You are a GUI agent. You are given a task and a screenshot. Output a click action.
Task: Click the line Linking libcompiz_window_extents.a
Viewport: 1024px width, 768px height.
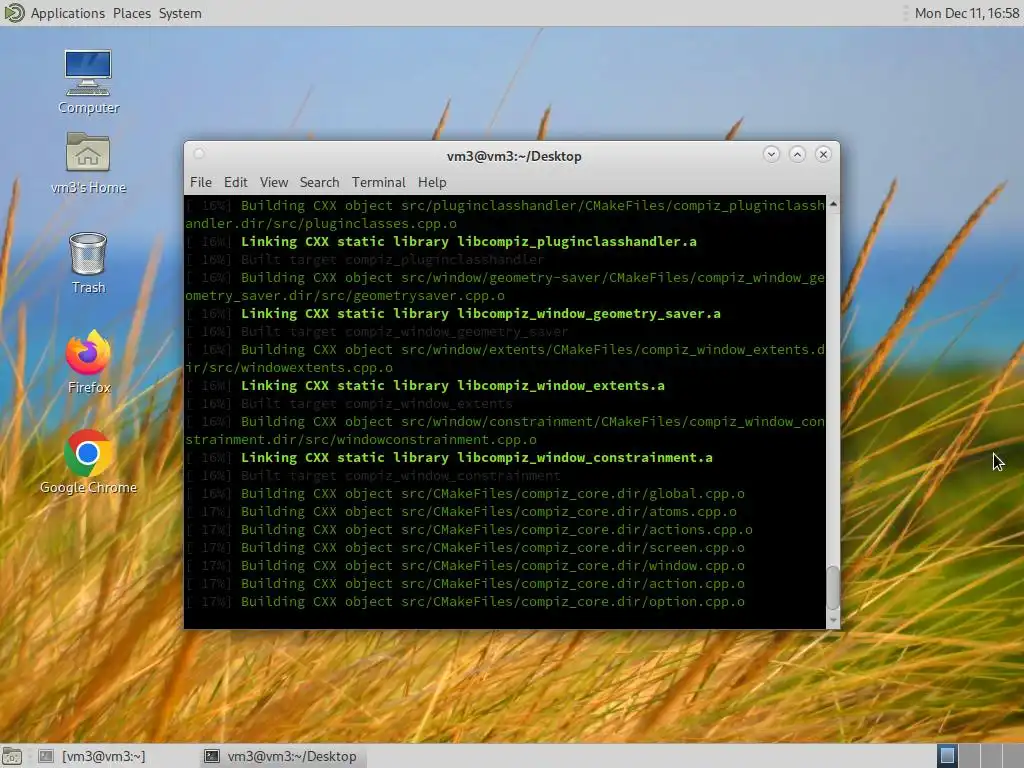(425, 385)
